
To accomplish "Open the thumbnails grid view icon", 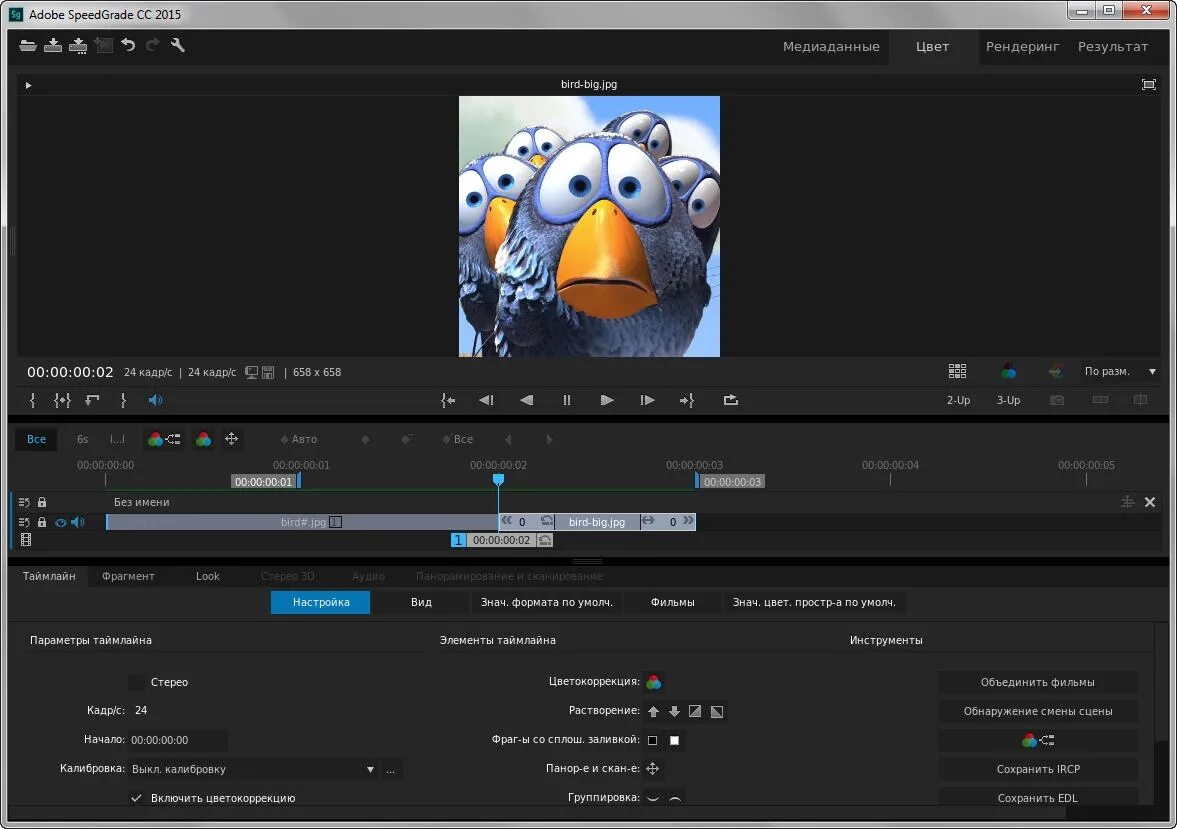I will [957, 371].
